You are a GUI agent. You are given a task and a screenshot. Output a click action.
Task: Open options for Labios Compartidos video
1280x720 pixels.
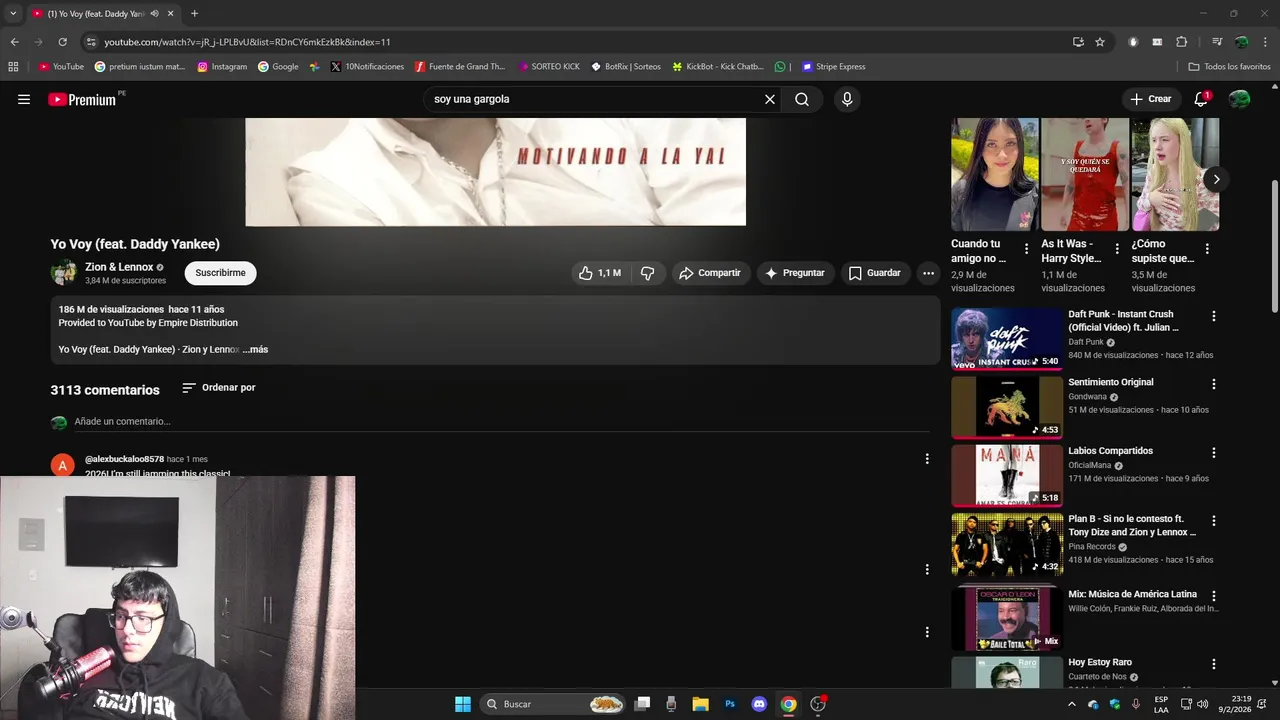point(1214,453)
